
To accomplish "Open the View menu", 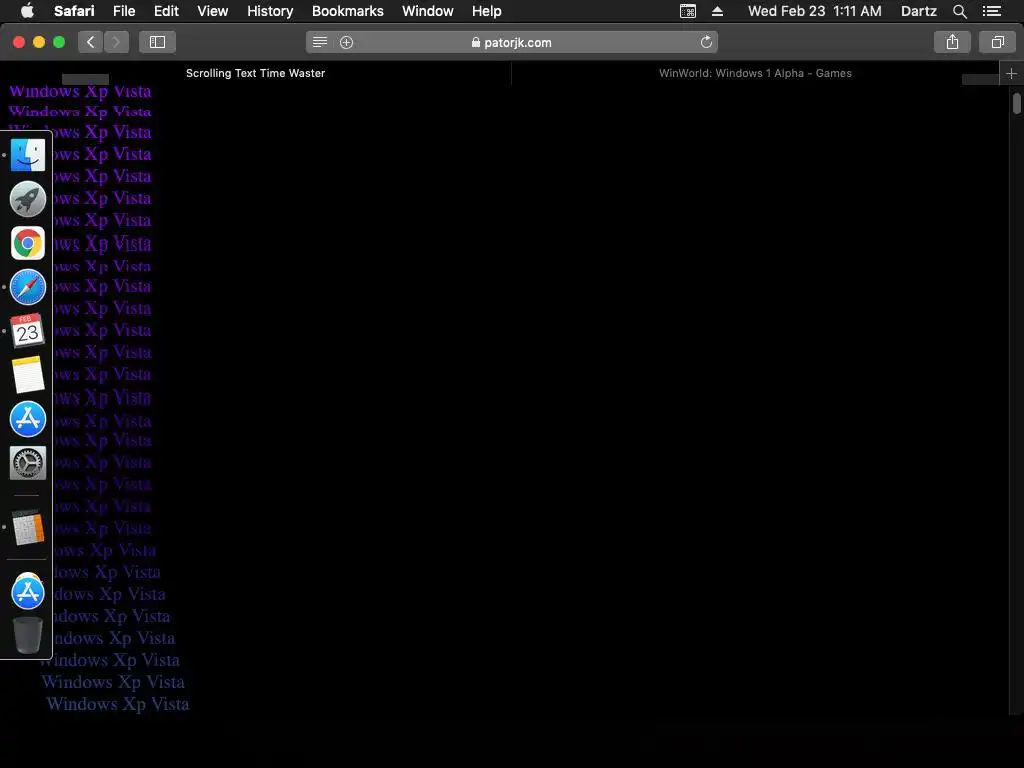I will click(213, 11).
